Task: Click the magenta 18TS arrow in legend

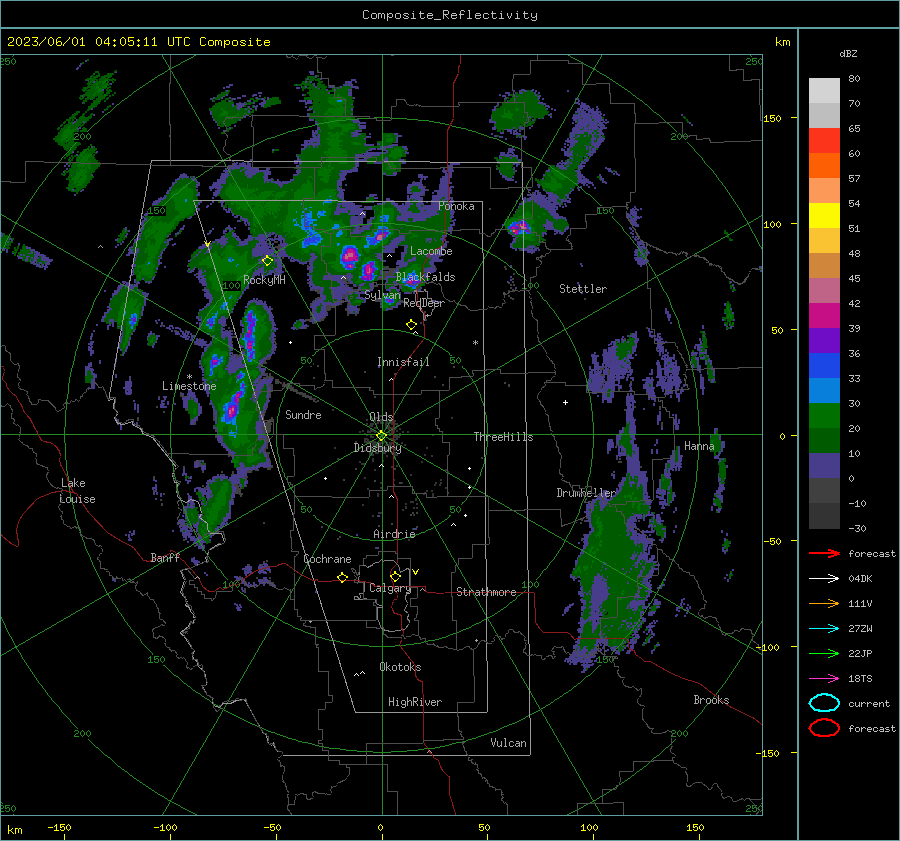Action: [824, 679]
